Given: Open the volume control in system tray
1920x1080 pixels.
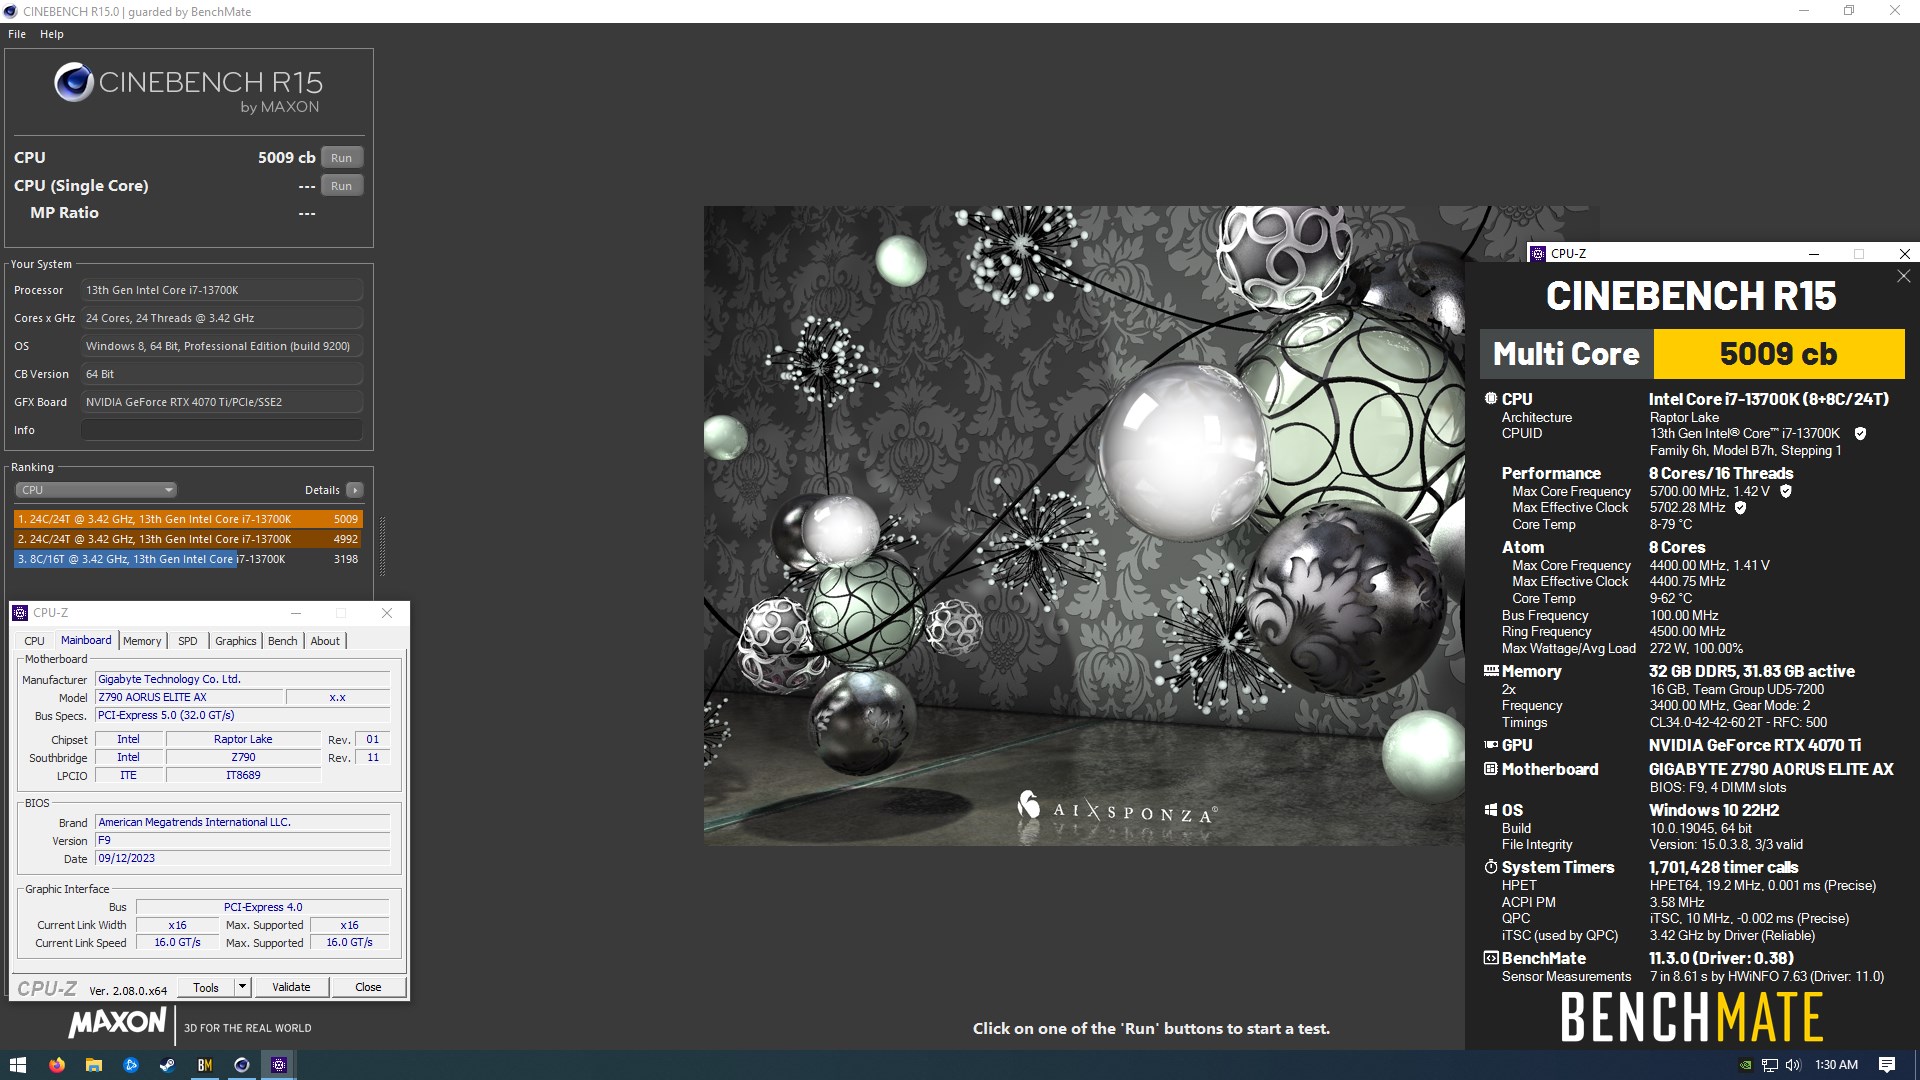Looking at the screenshot, I should [1793, 1065].
